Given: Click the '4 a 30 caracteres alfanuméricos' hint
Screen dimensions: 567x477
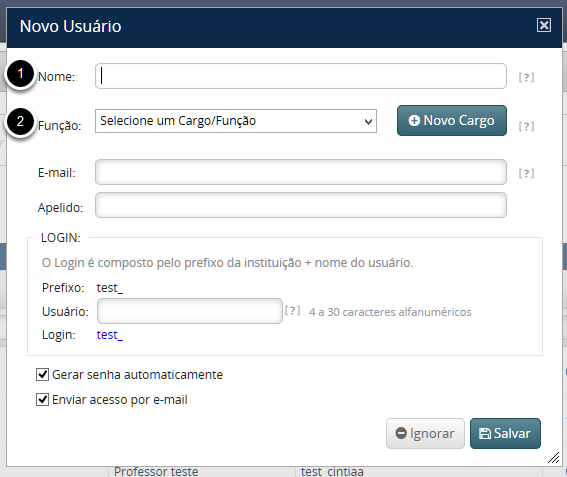Looking at the screenshot, I should click(x=390, y=312).
